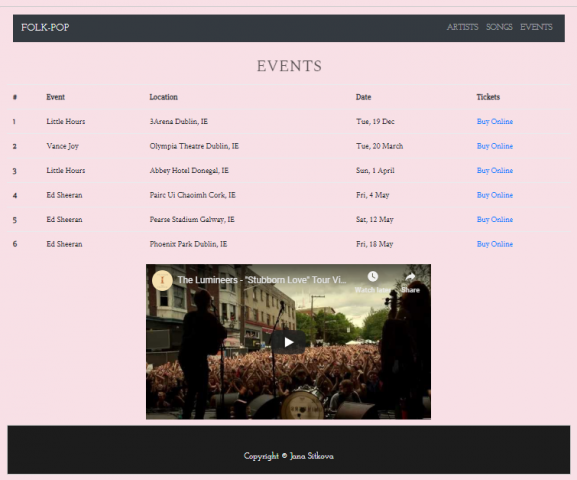Open the ARTISTS navigation page
Image resolution: width=577 pixels, height=480 pixels.
tap(462, 27)
